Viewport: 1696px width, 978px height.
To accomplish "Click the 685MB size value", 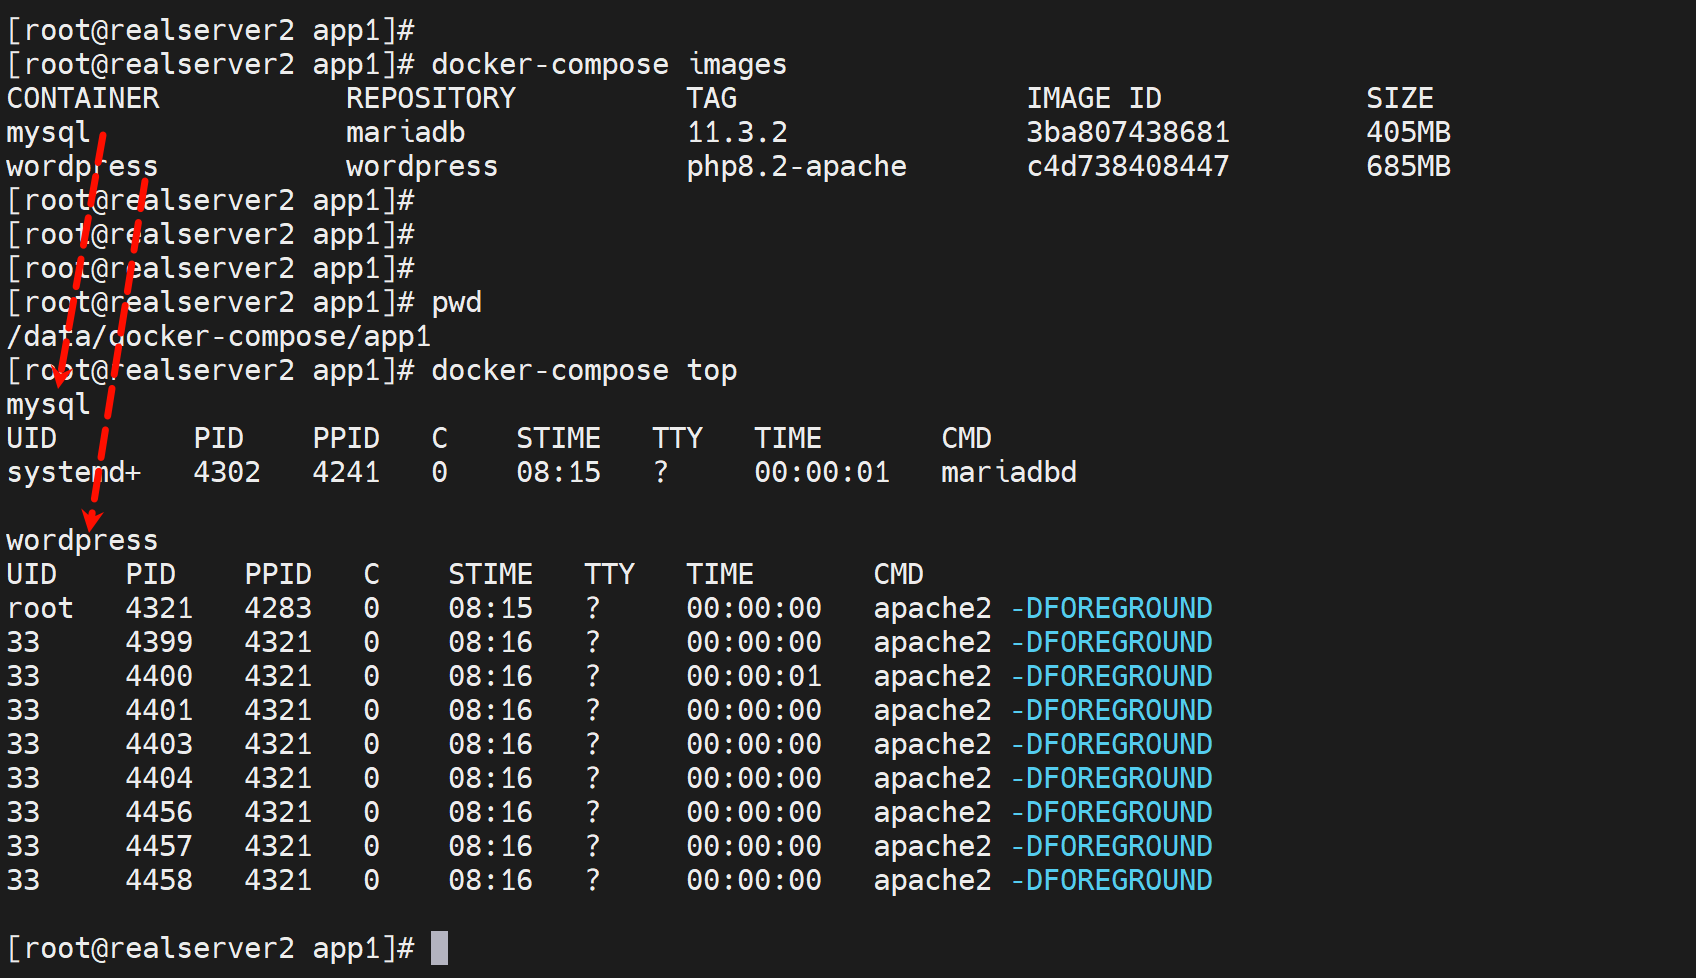I will click(x=1408, y=167).
